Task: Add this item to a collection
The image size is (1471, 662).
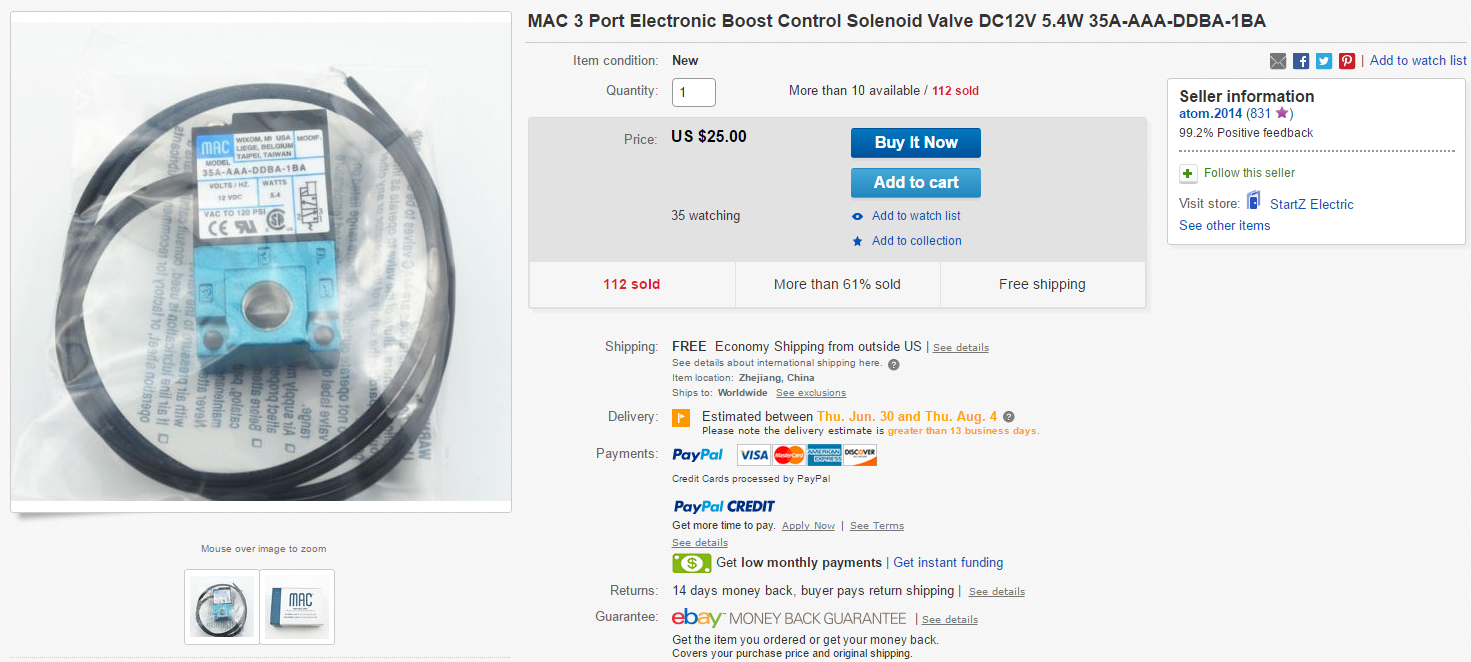Action: [x=916, y=241]
